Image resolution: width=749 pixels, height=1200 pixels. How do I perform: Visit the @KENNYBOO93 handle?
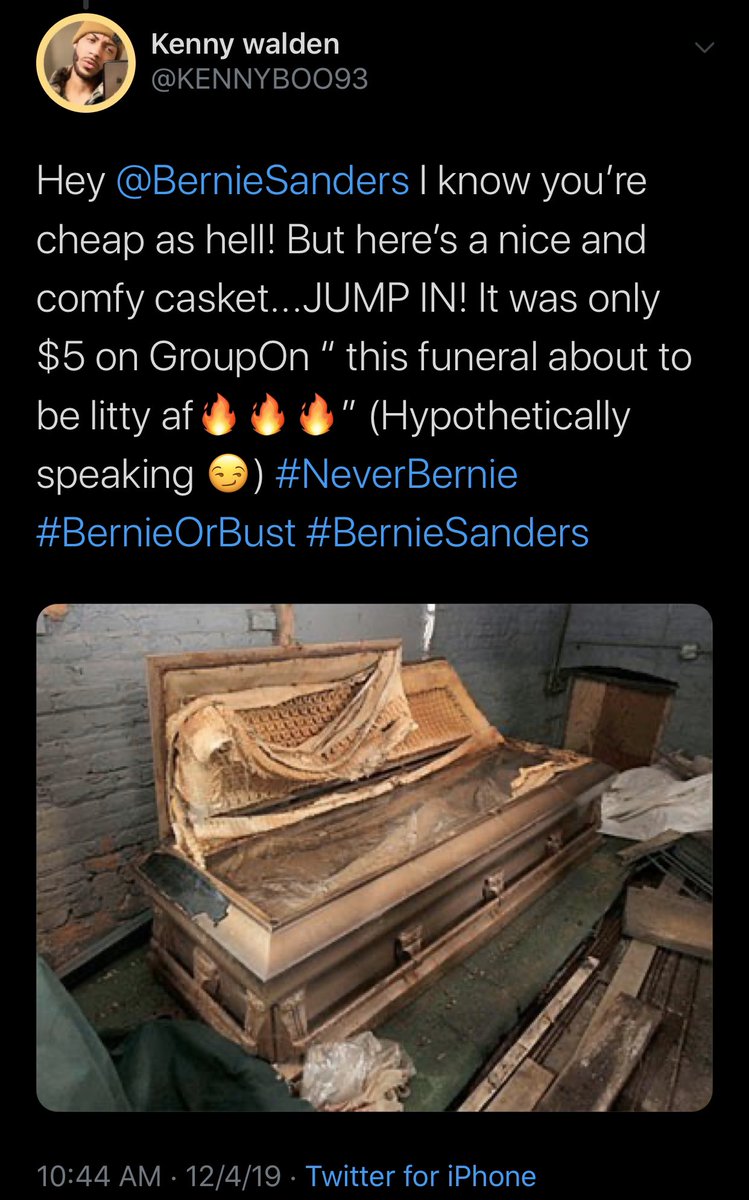tap(259, 78)
